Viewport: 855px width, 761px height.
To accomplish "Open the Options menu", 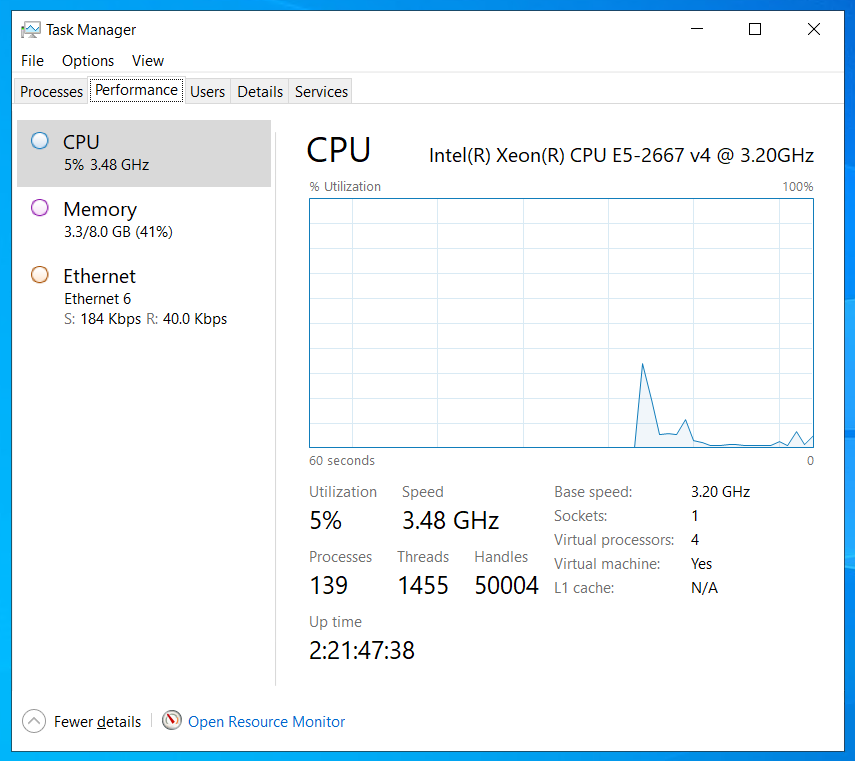I will click(88, 61).
